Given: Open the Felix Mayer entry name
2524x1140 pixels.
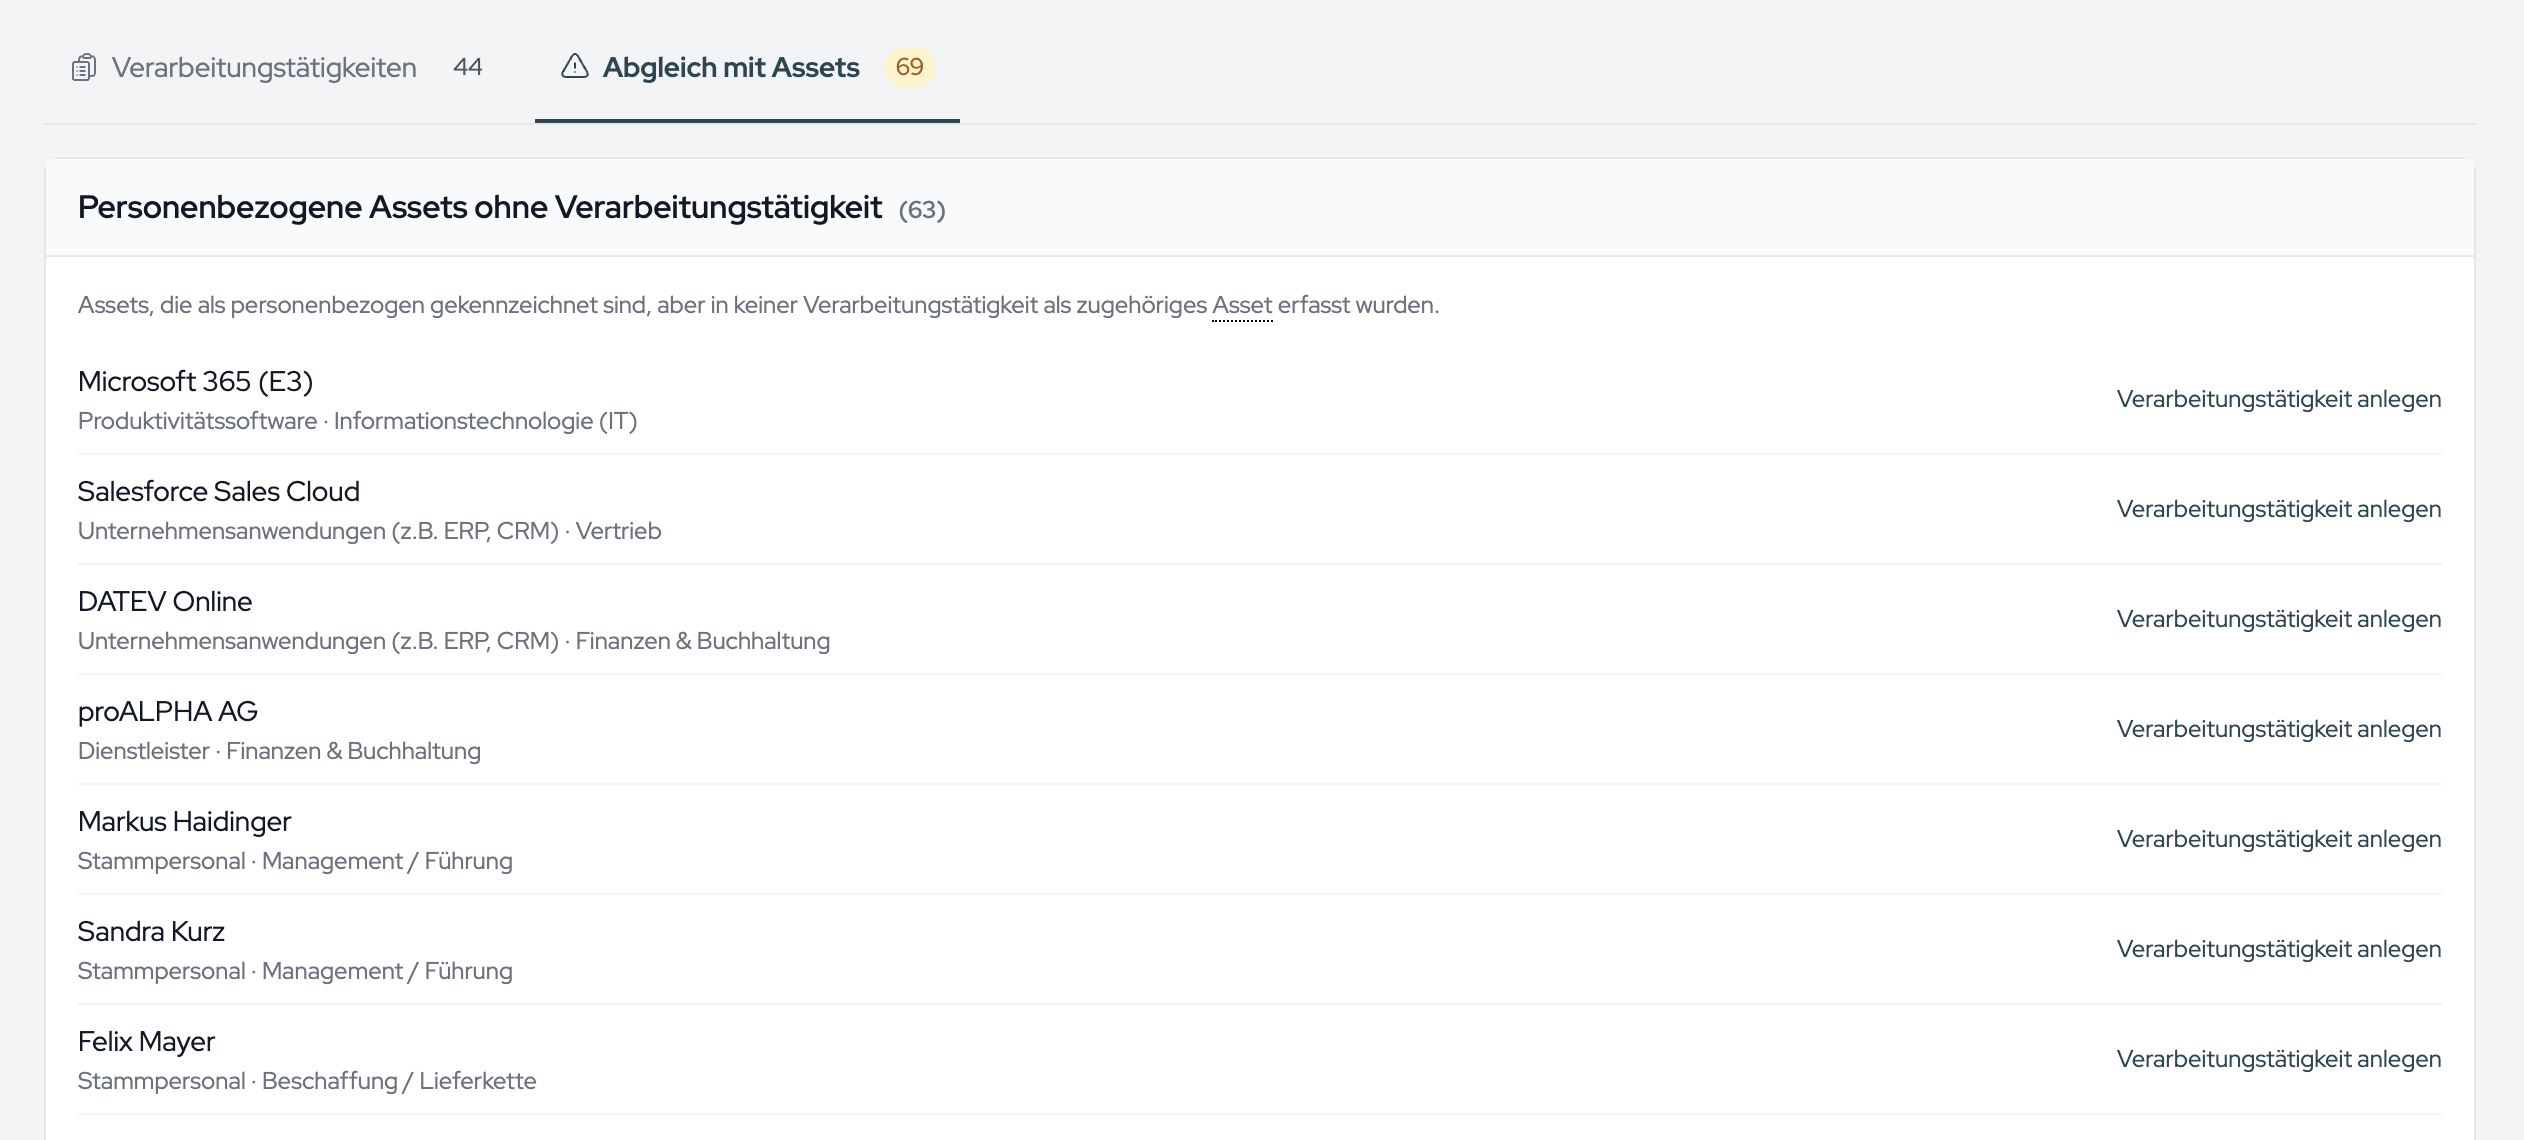Looking at the screenshot, I should (x=146, y=1041).
